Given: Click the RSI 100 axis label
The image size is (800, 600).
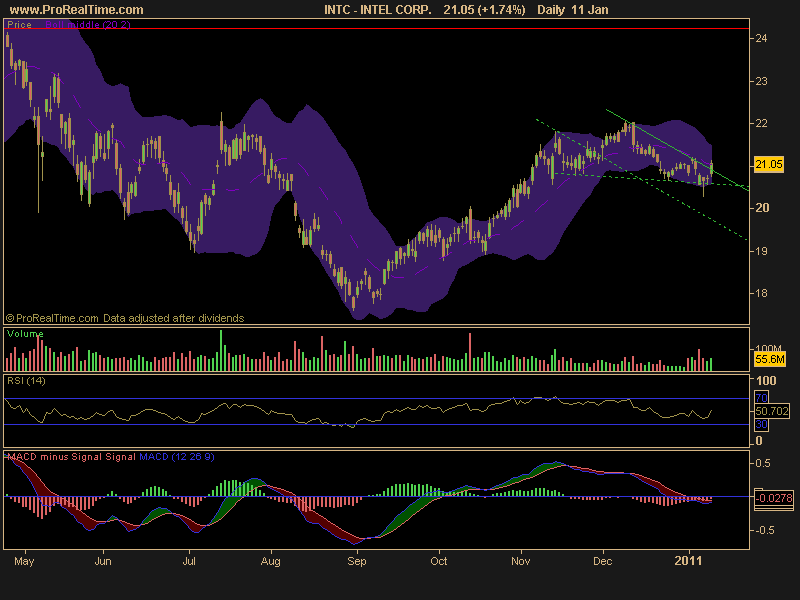Looking at the screenshot, I should [766, 381].
